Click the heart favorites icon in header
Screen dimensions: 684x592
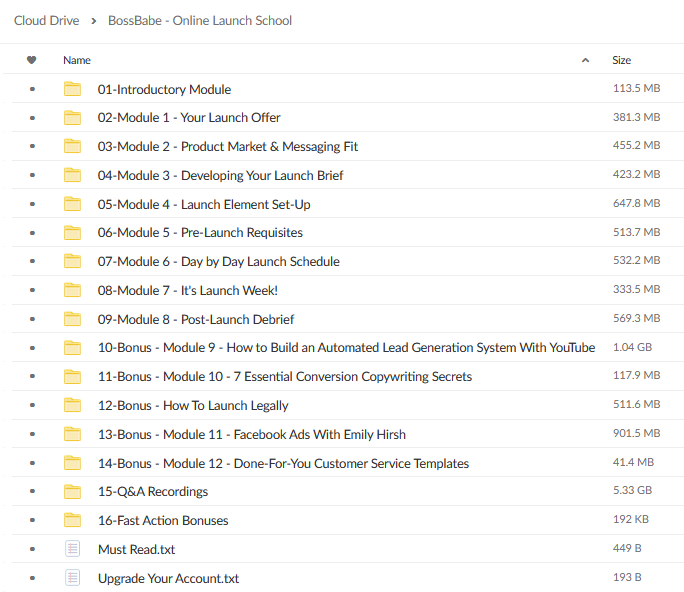click(32, 60)
